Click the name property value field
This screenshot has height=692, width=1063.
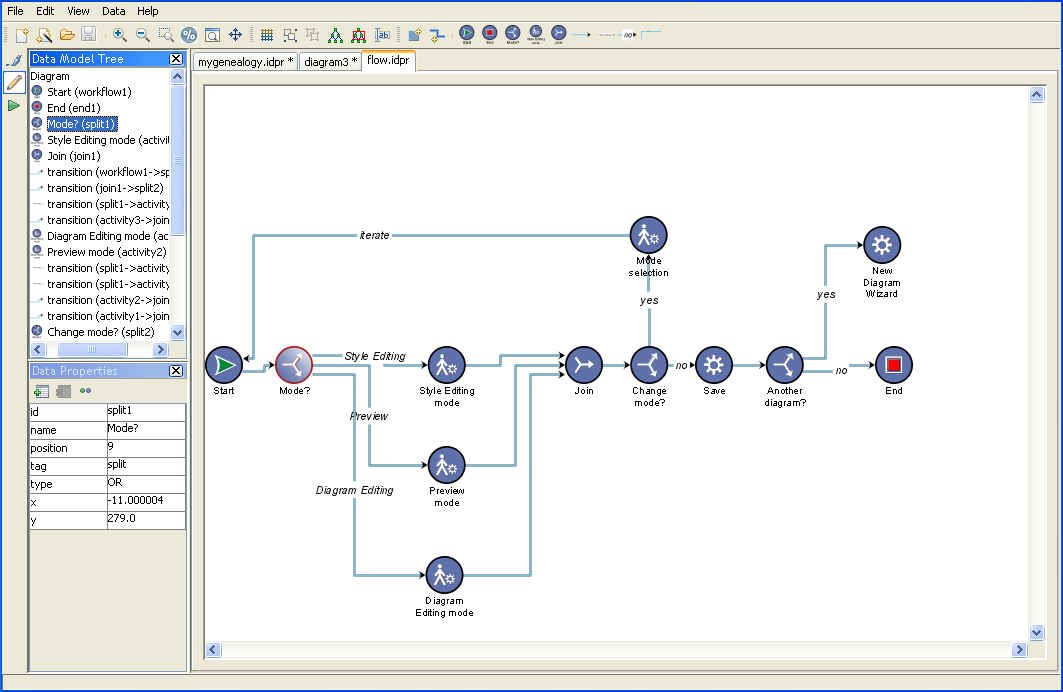coord(145,429)
